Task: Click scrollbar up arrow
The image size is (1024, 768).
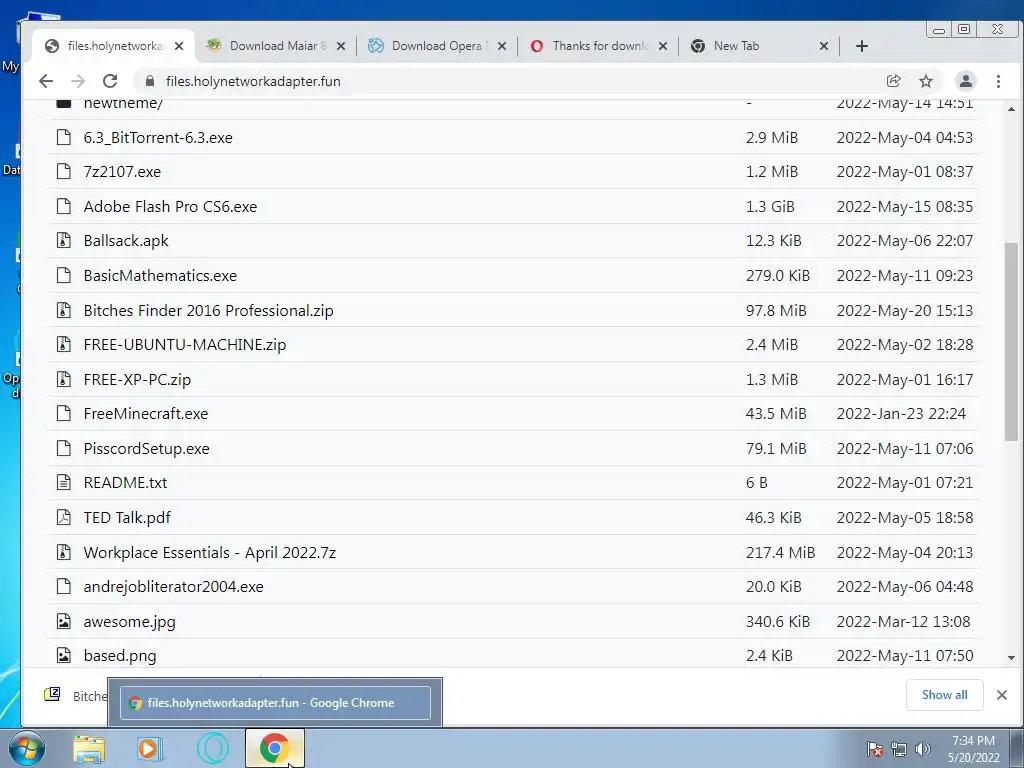Action: [x=1012, y=109]
